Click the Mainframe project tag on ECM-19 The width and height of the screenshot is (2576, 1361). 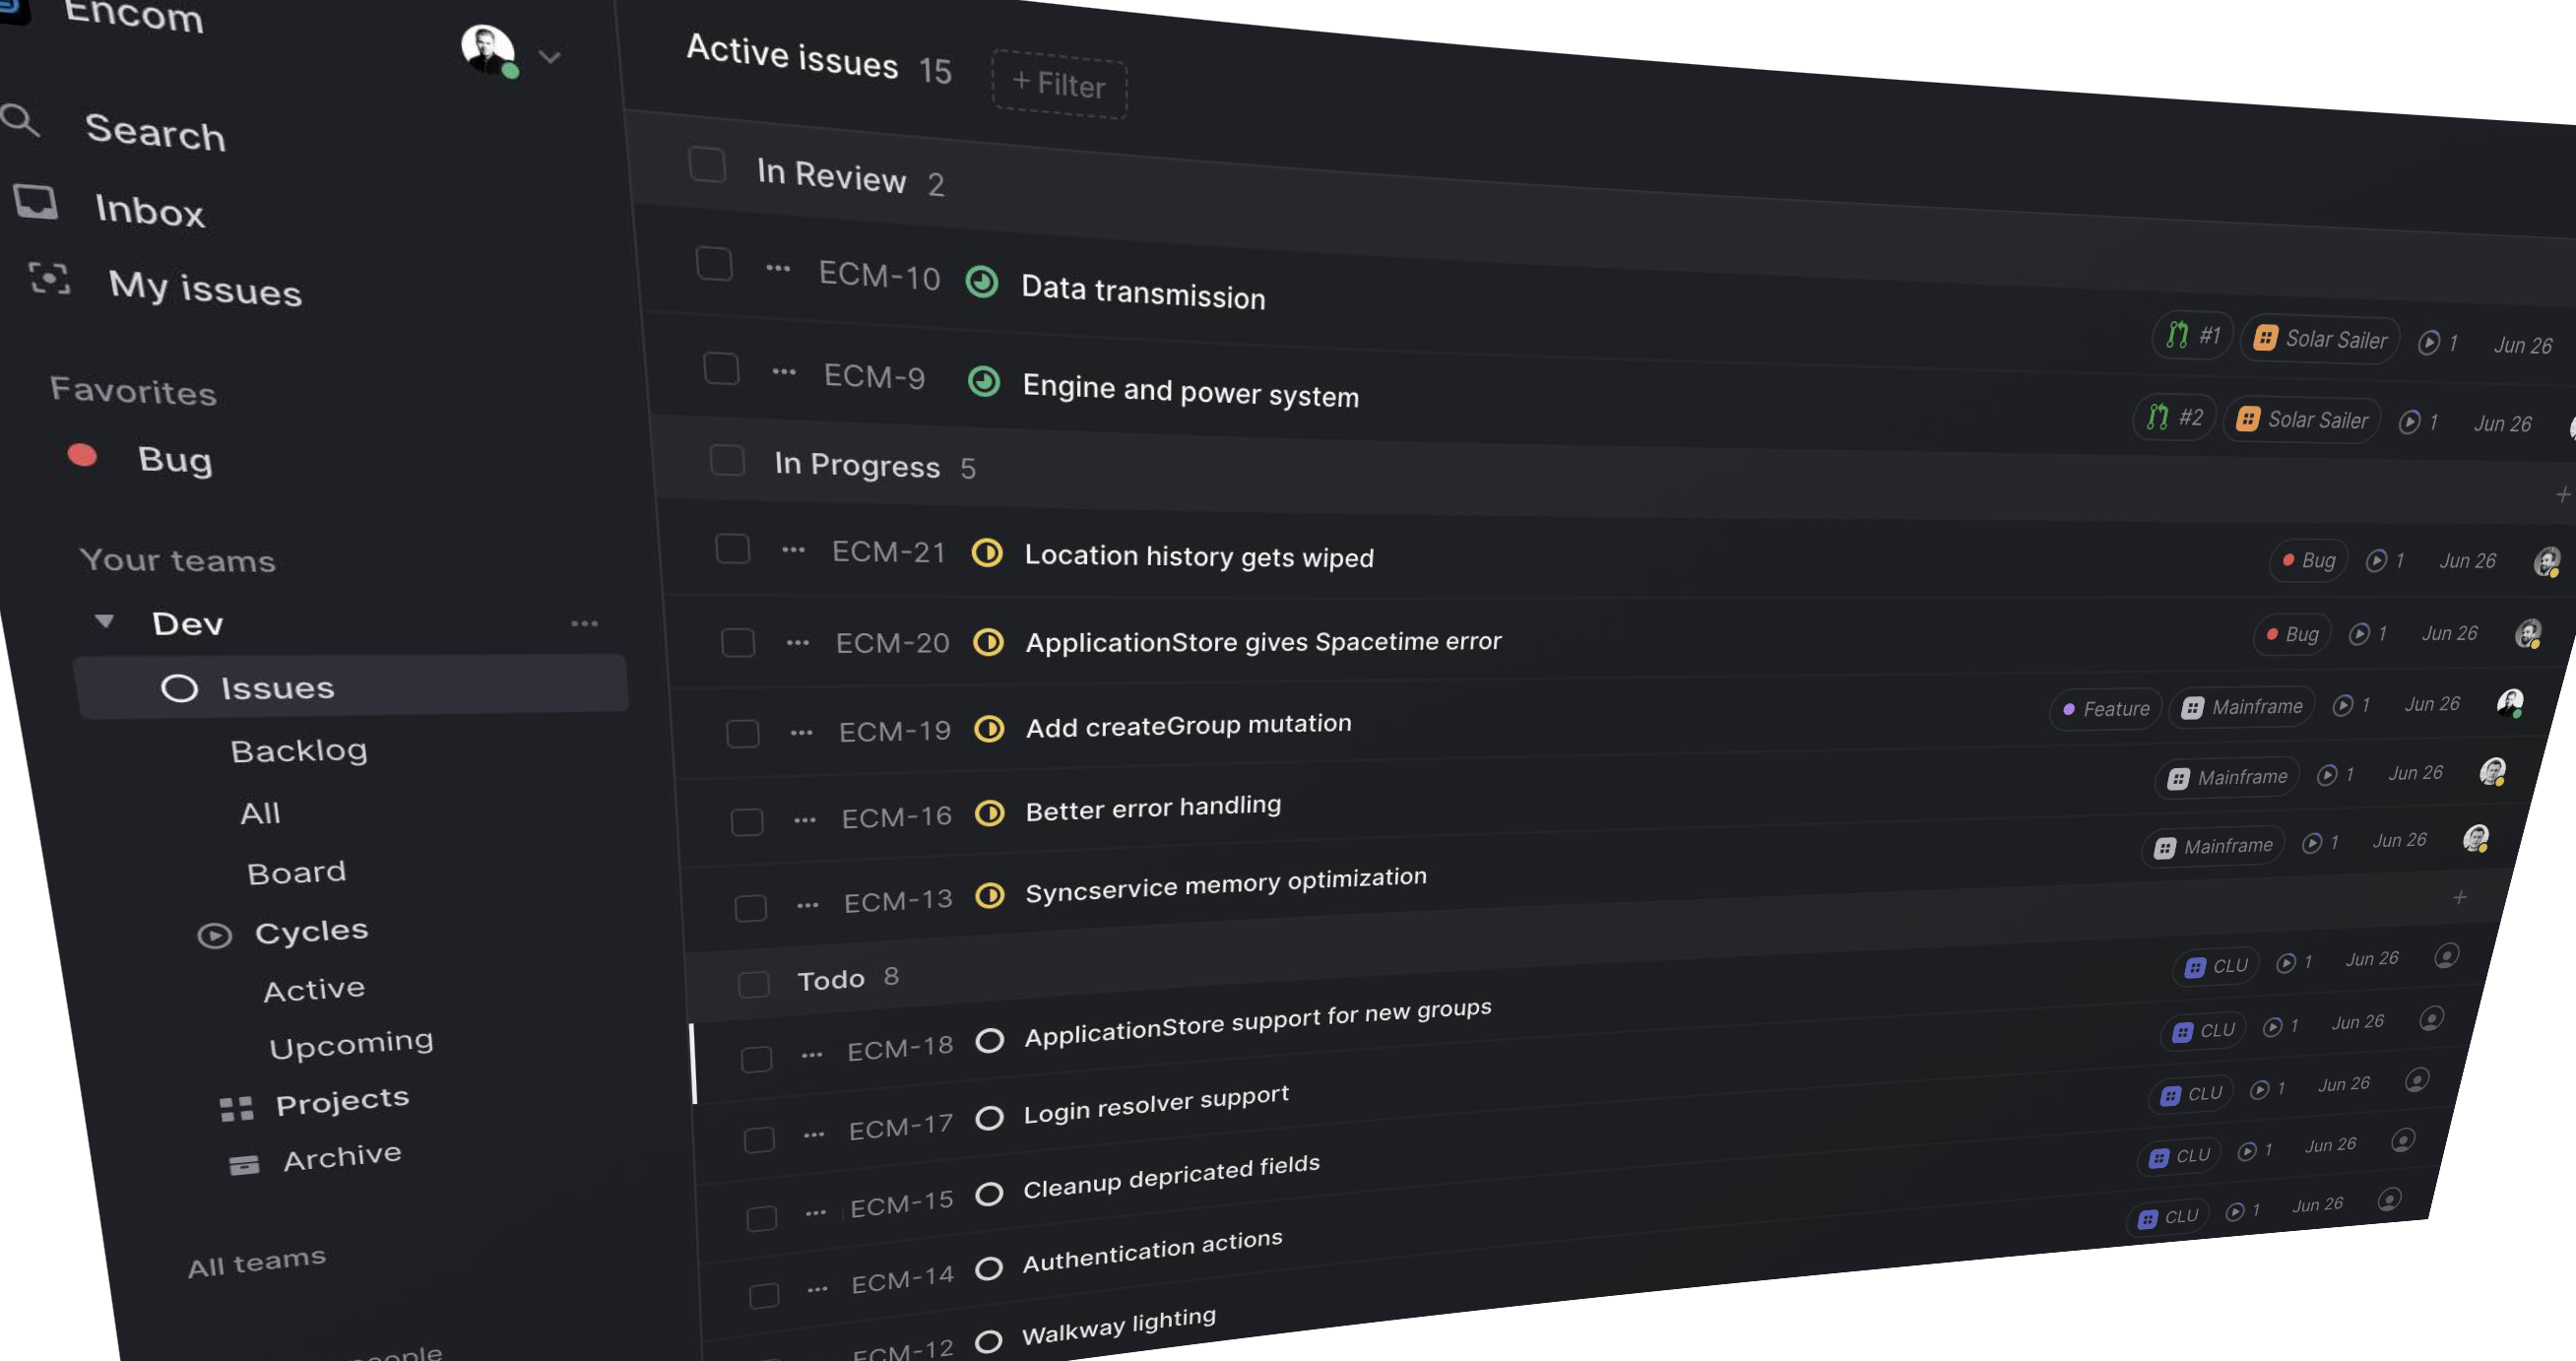point(2241,707)
